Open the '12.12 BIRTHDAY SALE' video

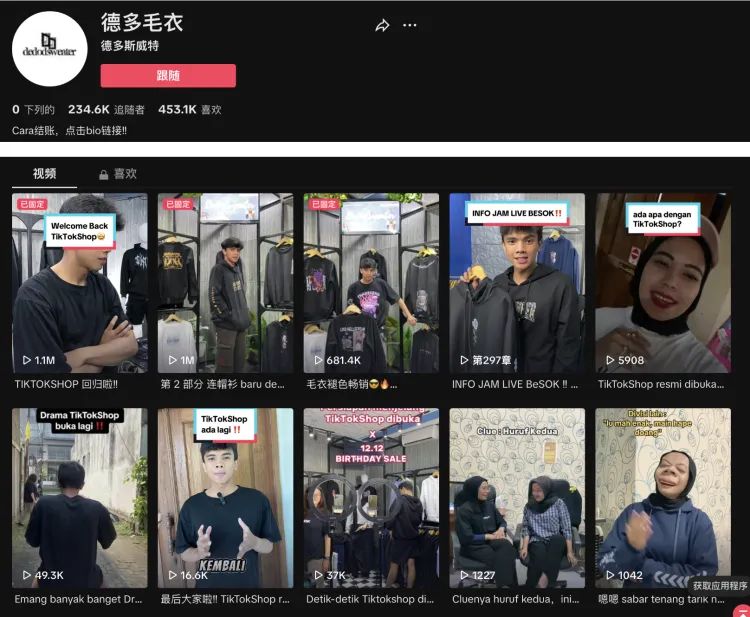371,498
